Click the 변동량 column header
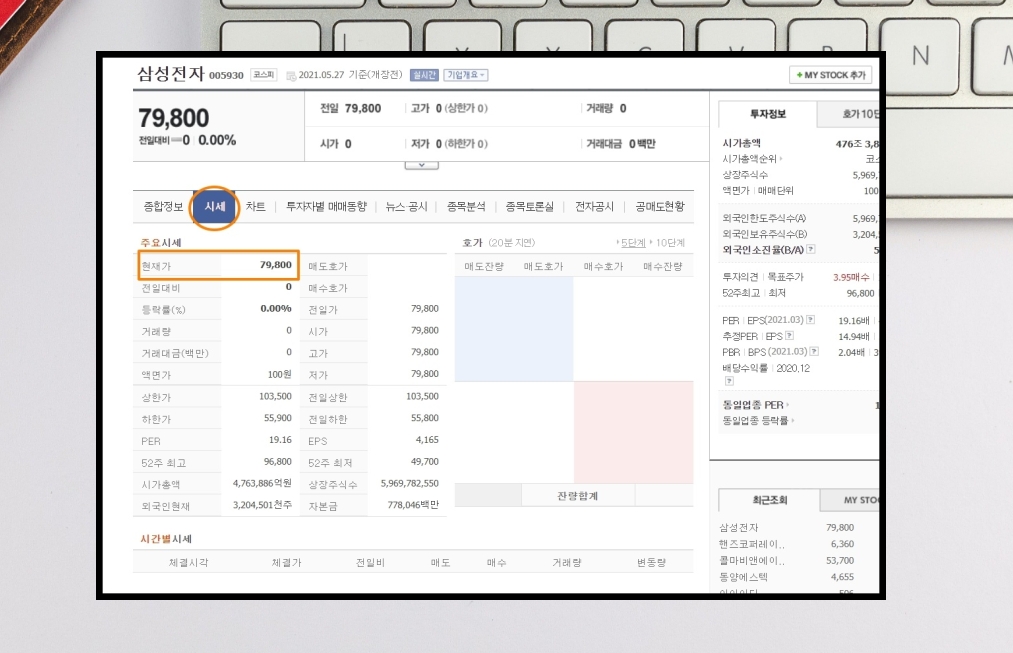 [x=651, y=563]
